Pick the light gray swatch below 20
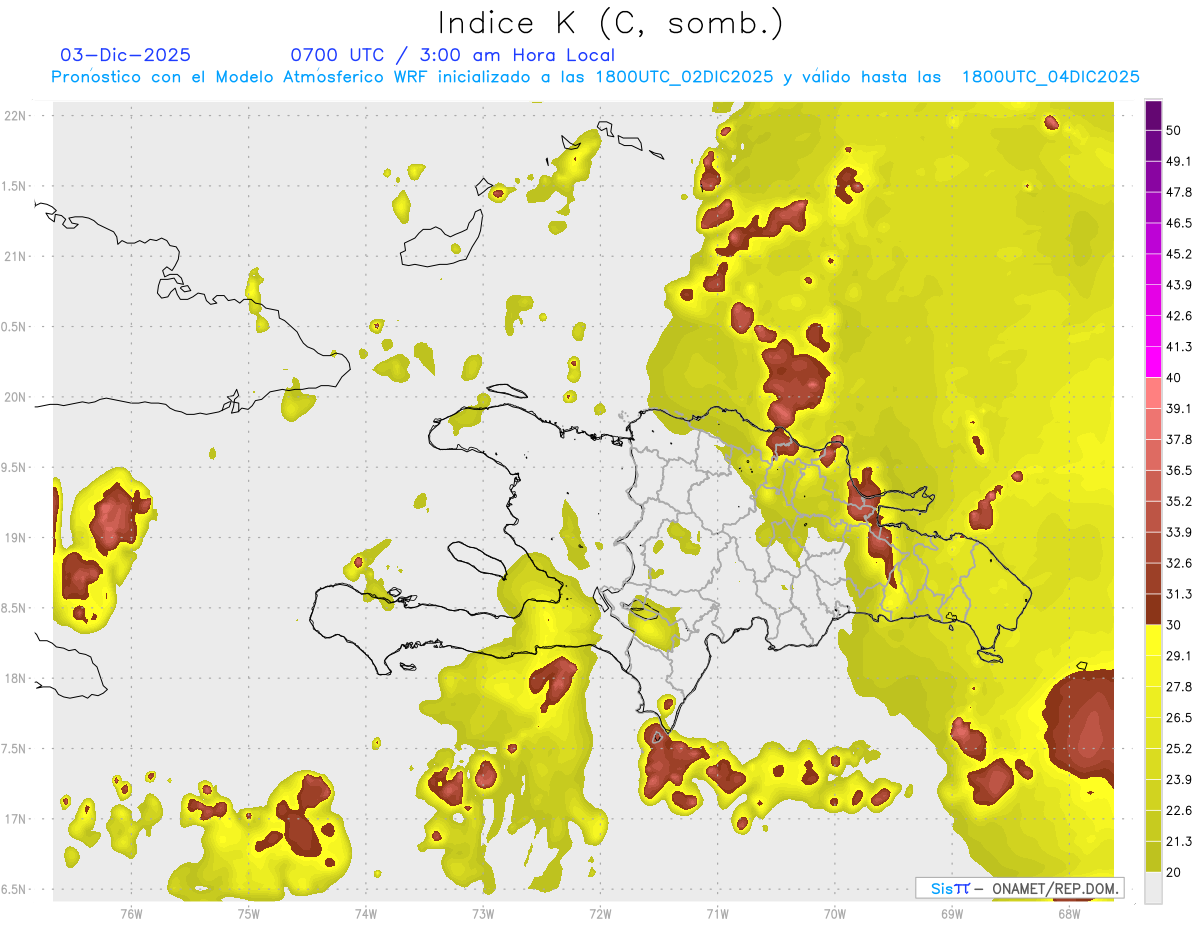The image size is (1200, 927). click(x=1153, y=888)
